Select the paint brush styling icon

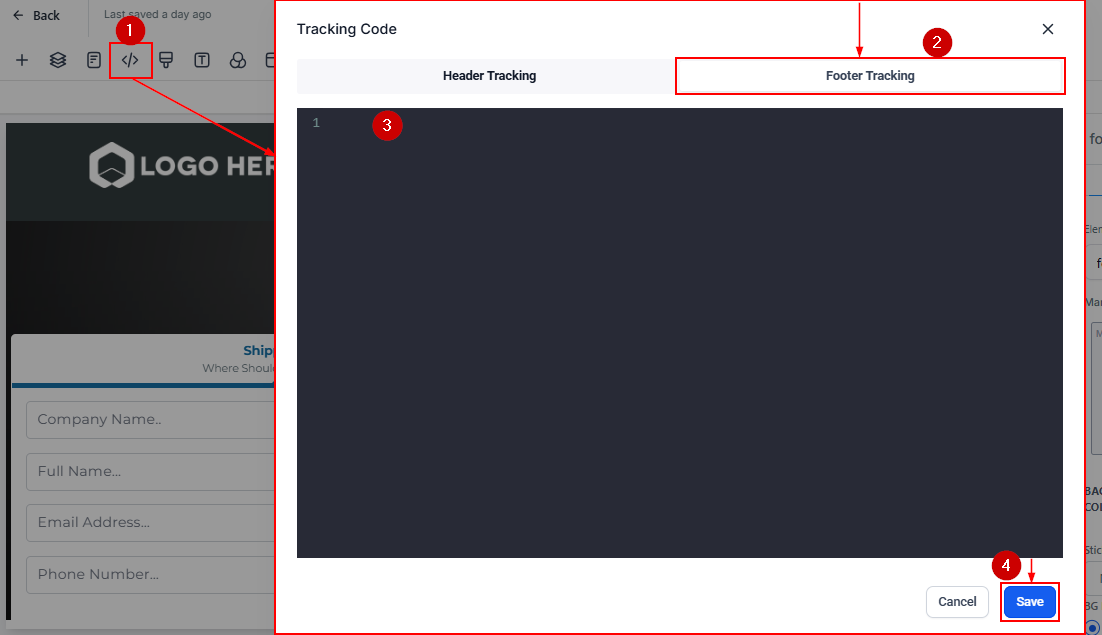tap(166, 60)
